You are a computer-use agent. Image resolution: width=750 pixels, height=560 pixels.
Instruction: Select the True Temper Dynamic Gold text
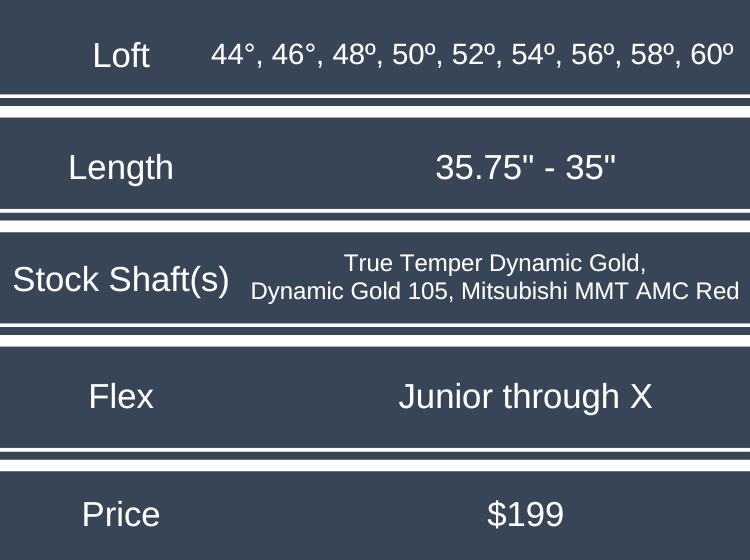[495, 263]
